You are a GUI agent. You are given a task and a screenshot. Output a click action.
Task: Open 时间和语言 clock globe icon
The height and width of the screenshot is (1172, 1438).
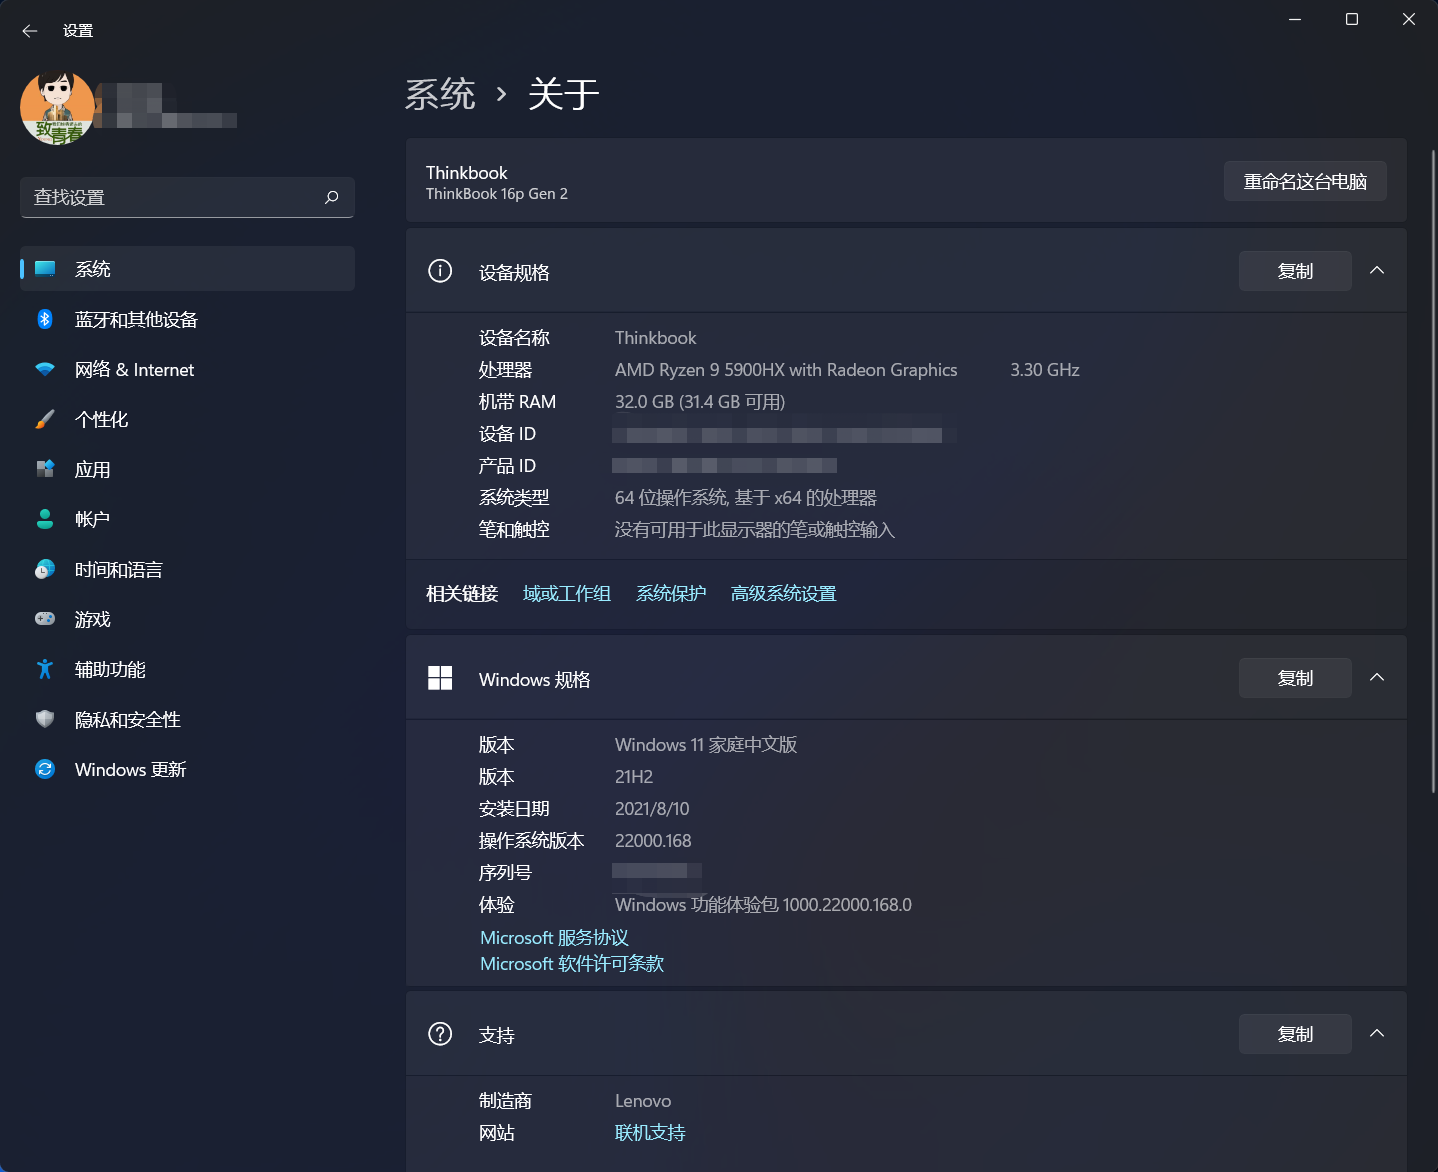coord(45,569)
